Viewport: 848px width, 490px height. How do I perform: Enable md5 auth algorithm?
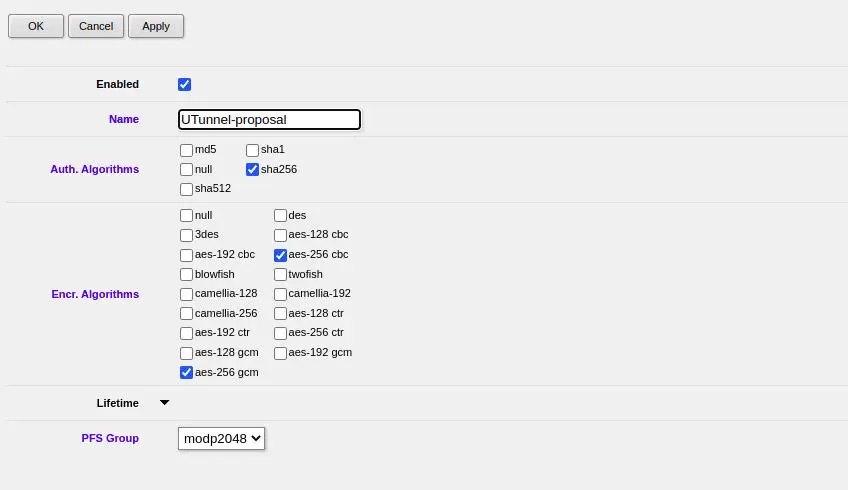(x=186, y=150)
